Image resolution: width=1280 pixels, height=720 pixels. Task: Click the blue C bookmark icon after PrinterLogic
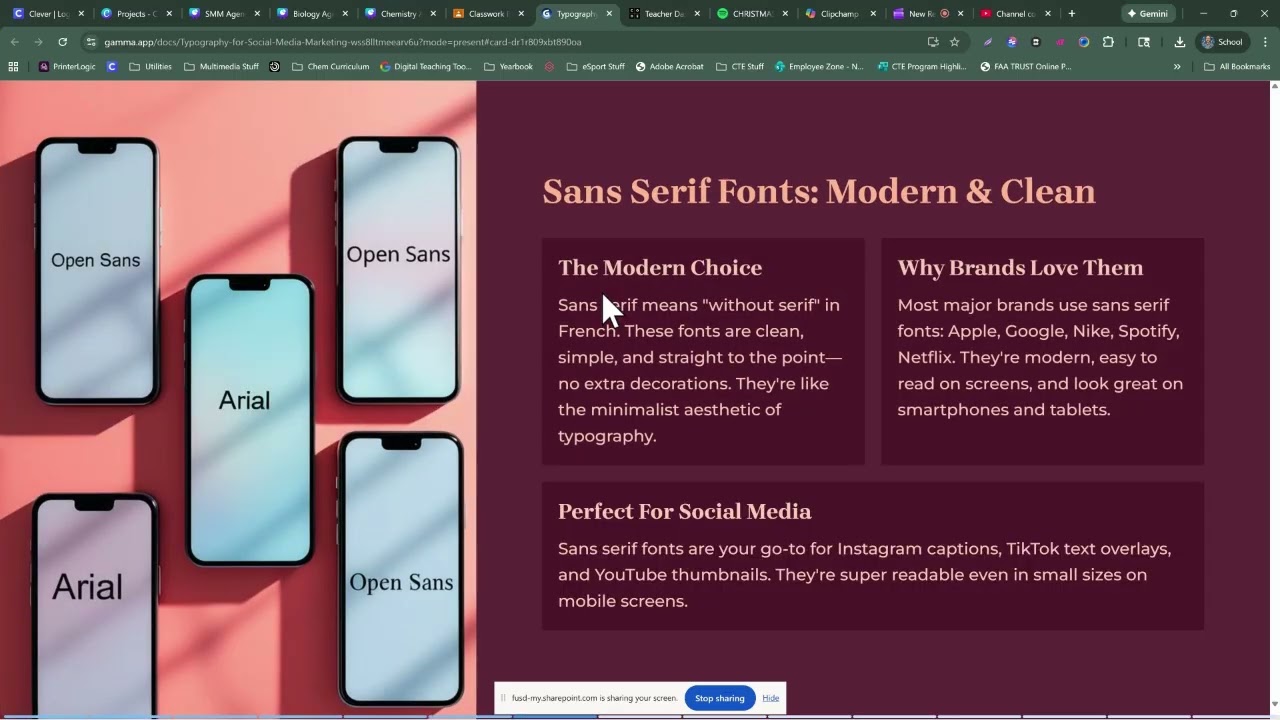coord(112,66)
